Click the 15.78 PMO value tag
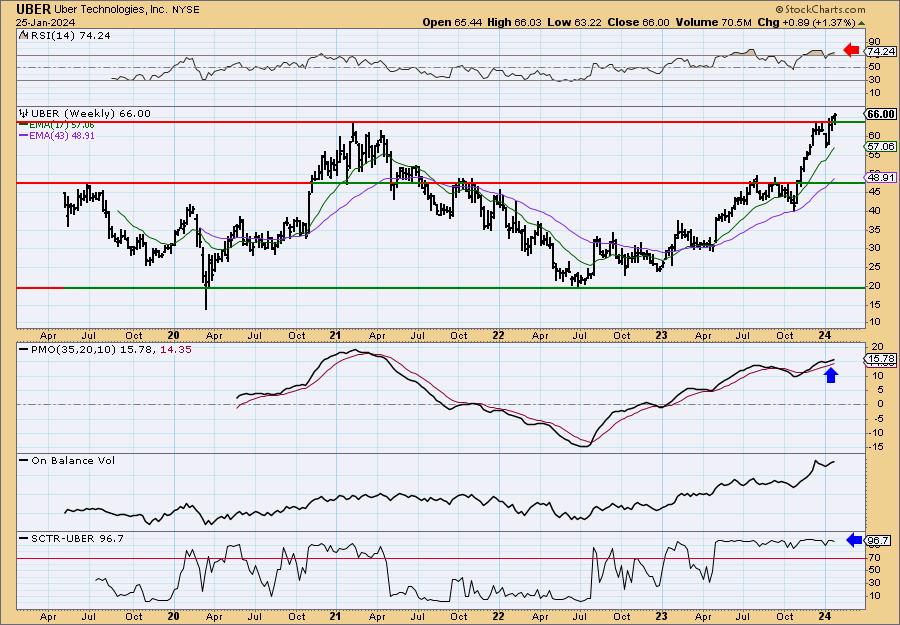 coord(881,359)
